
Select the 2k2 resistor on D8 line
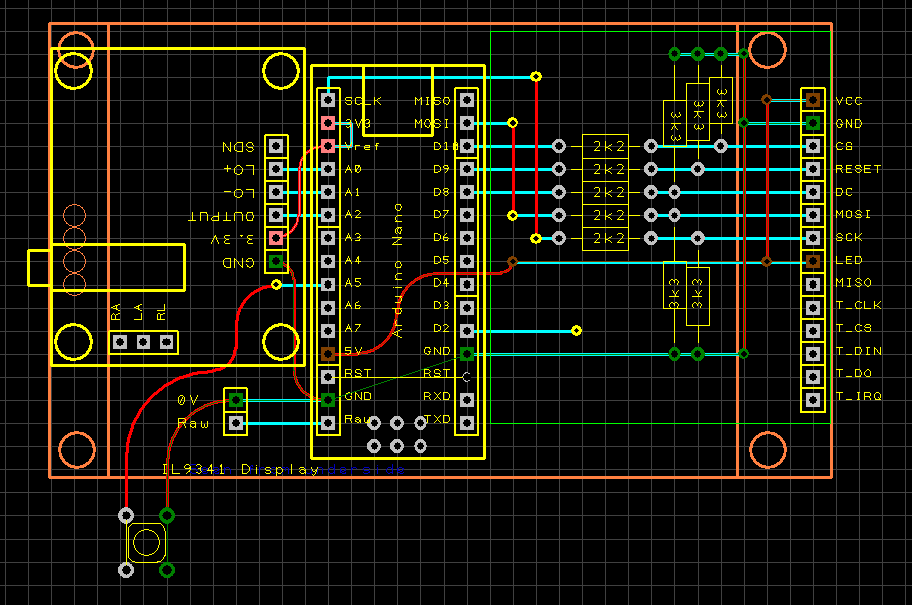coord(605,192)
